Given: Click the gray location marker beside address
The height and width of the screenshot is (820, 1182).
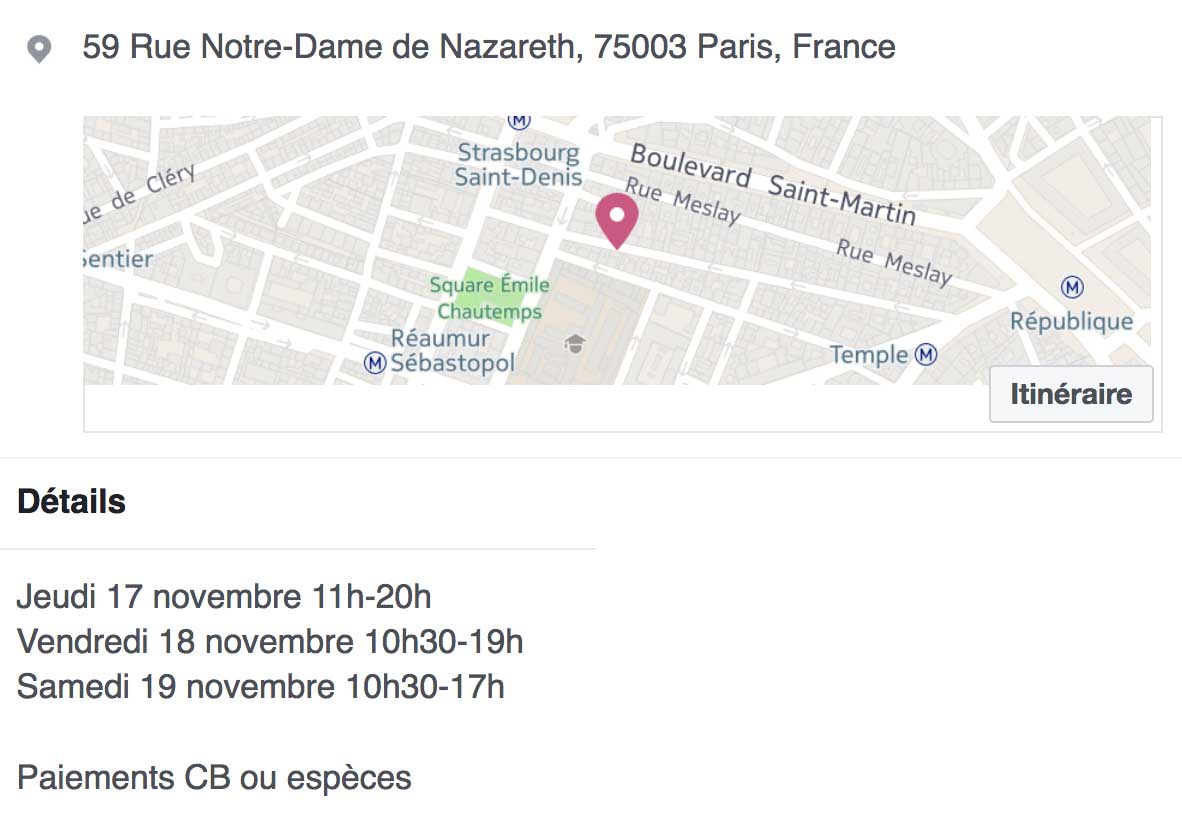Looking at the screenshot, I should click(x=38, y=49).
